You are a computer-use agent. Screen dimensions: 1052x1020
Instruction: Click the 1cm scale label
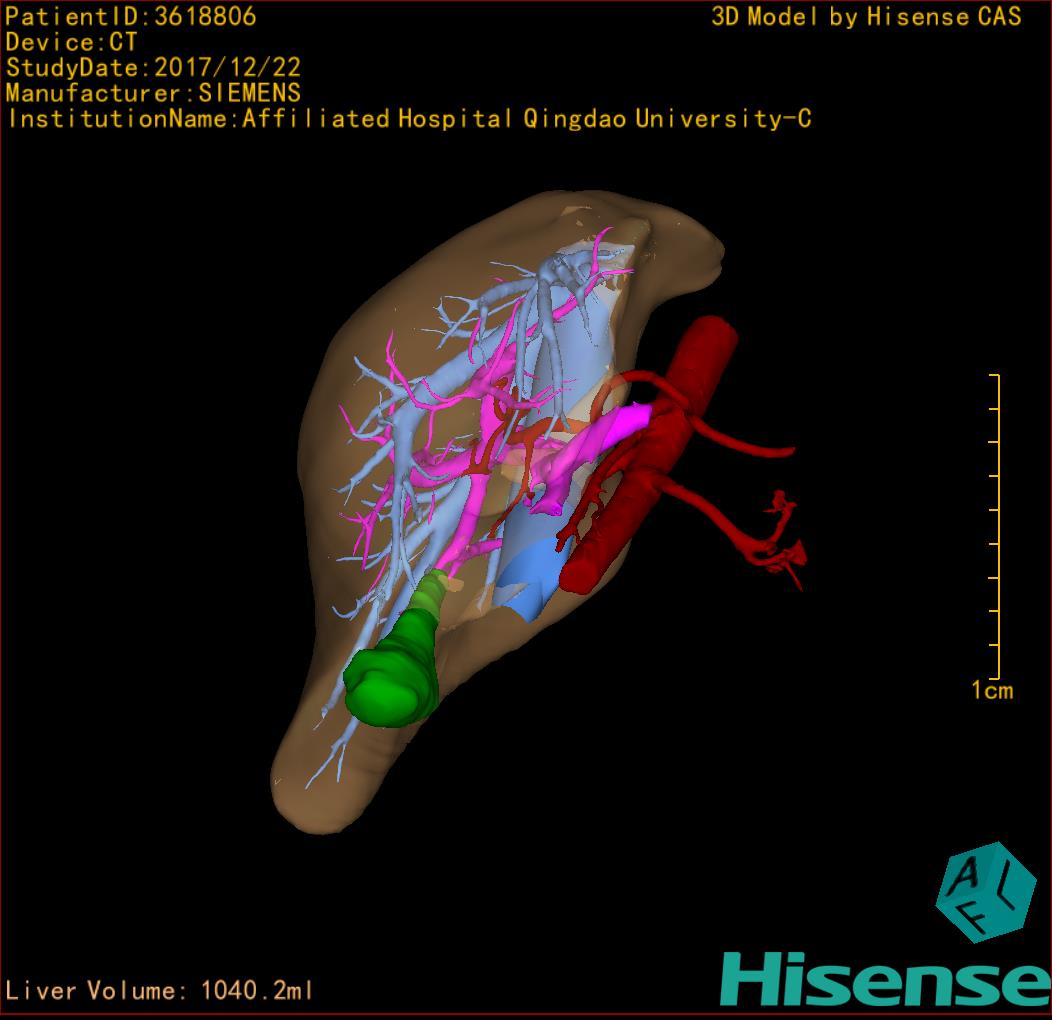[x=992, y=690]
